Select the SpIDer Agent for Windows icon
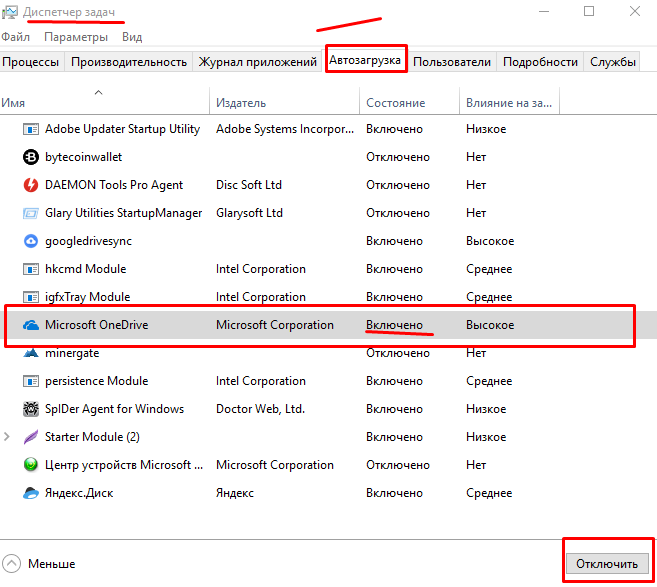This screenshot has width=657, height=587. [x=30, y=409]
